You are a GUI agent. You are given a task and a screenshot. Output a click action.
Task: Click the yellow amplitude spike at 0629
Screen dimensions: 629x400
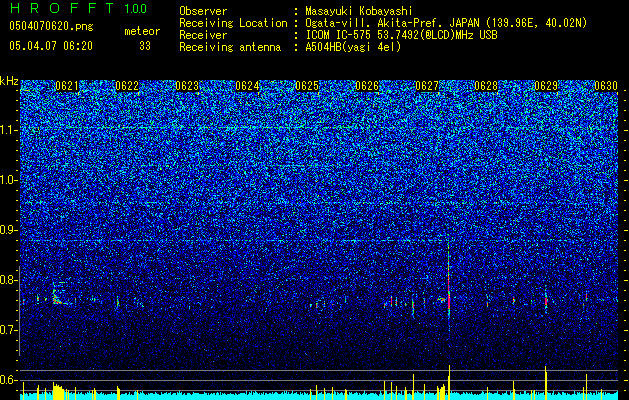pos(546,382)
